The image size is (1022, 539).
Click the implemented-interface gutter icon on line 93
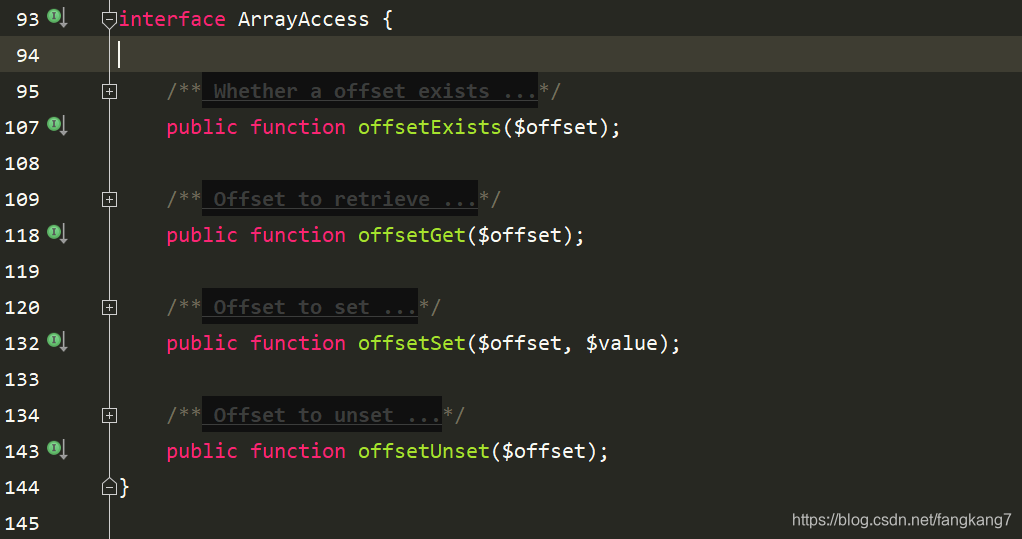57,17
